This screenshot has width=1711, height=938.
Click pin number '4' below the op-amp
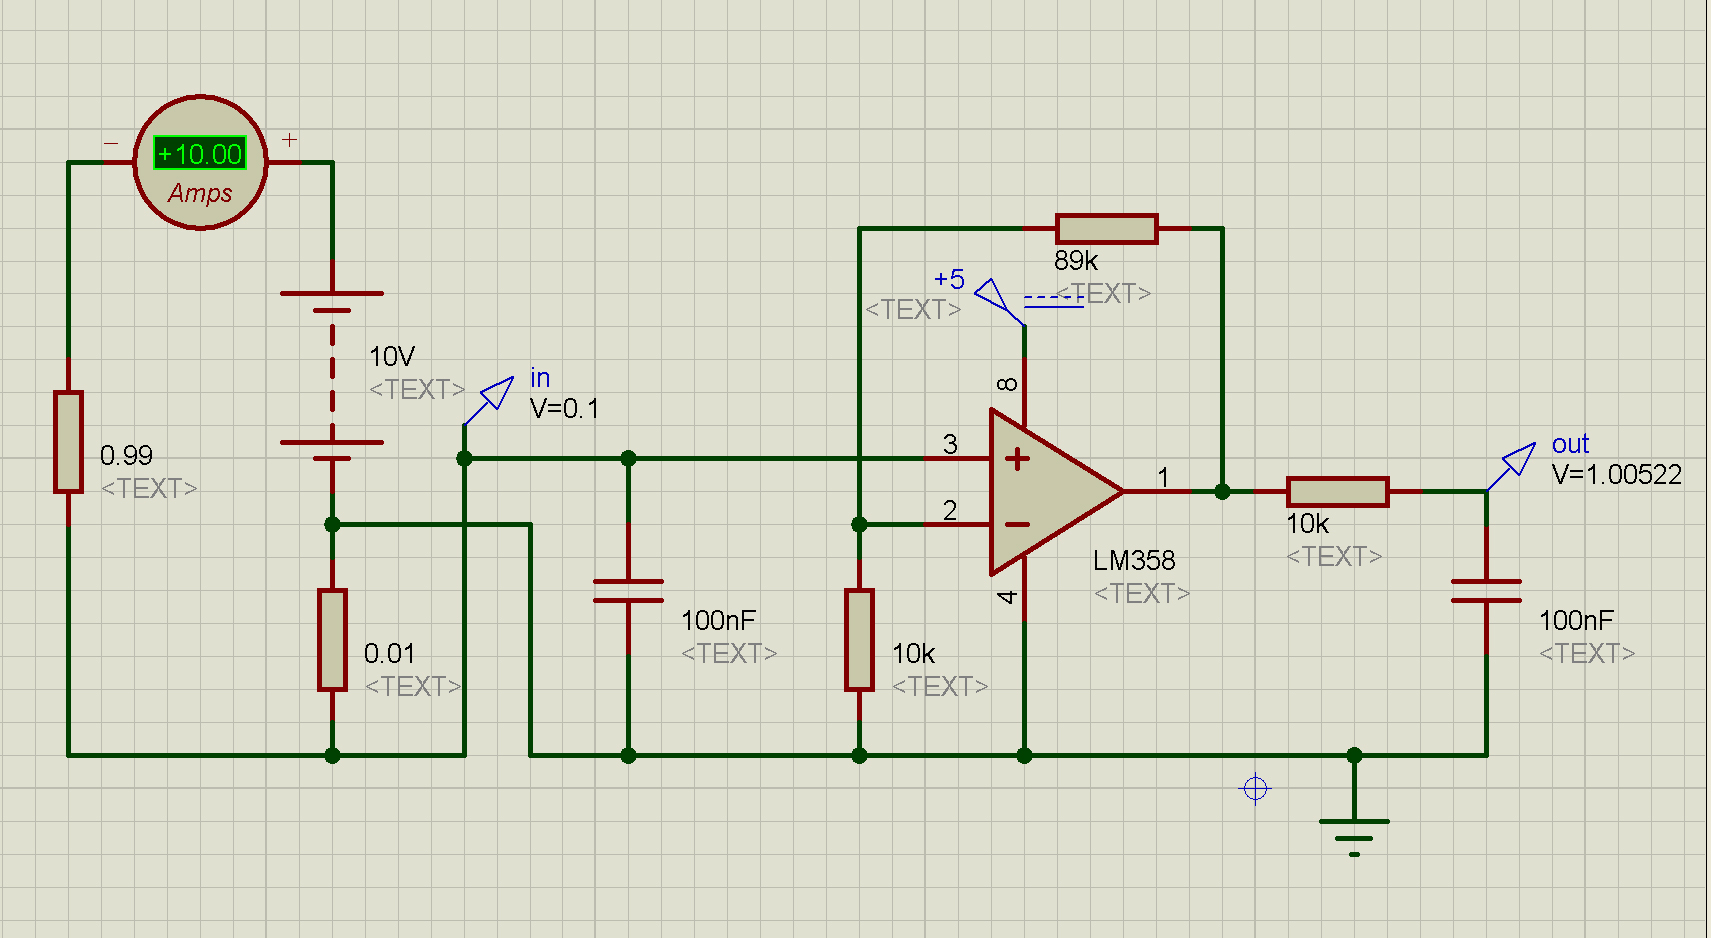tap(1008, 597)
